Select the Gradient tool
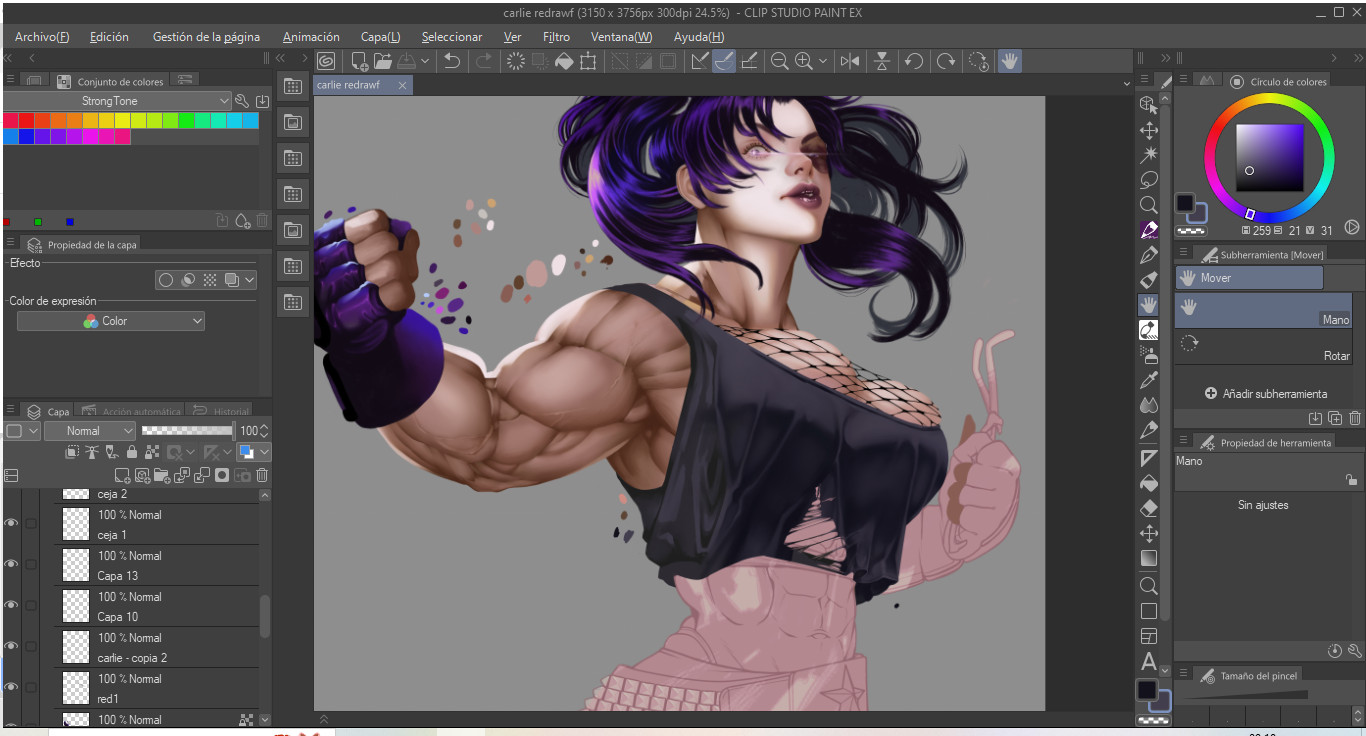This screenshot has height=736, width=1366. [x=1149, y=558]
